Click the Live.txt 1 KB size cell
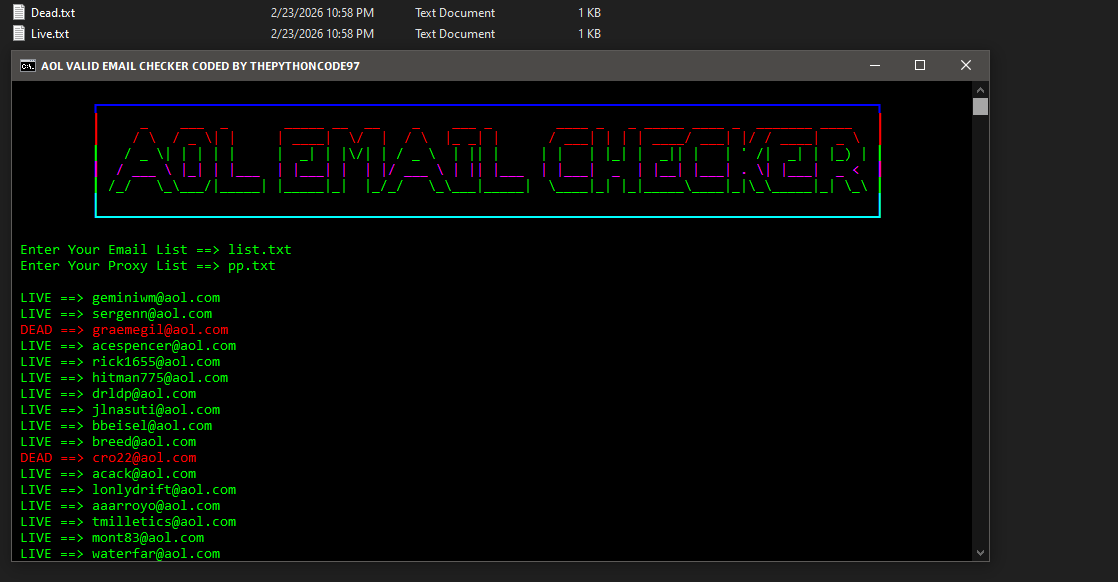This screenshot has width=1118, height=582. tap(590, 34)
